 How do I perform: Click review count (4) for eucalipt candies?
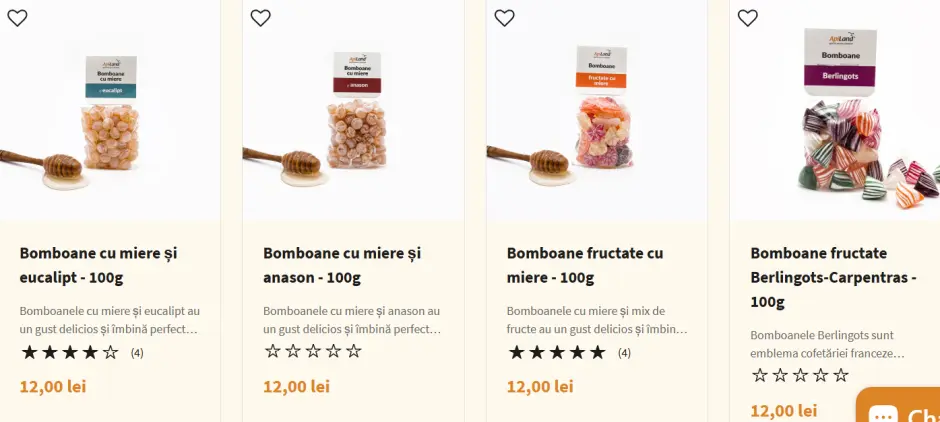pos(137,353)
